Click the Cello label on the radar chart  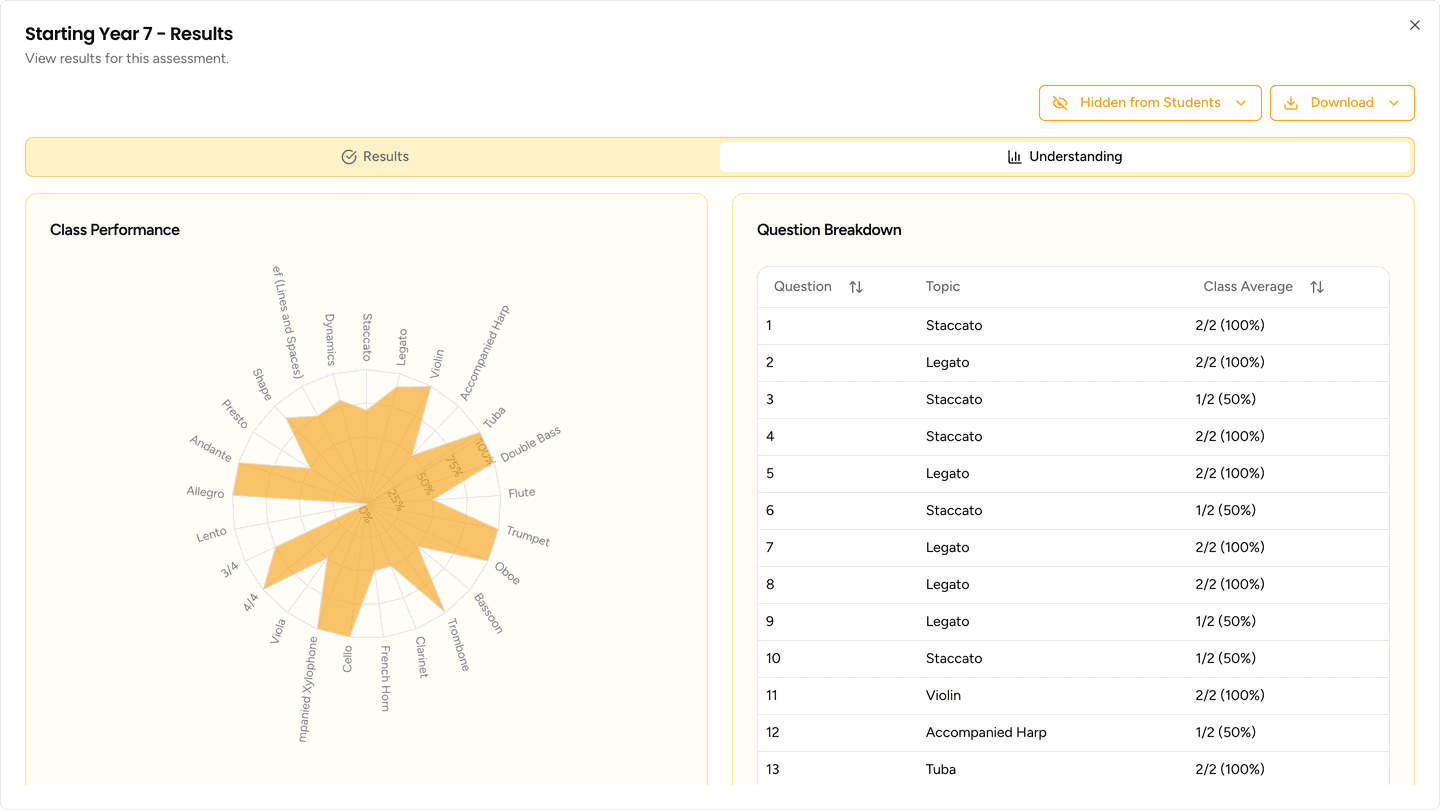(x=348, y=658)
